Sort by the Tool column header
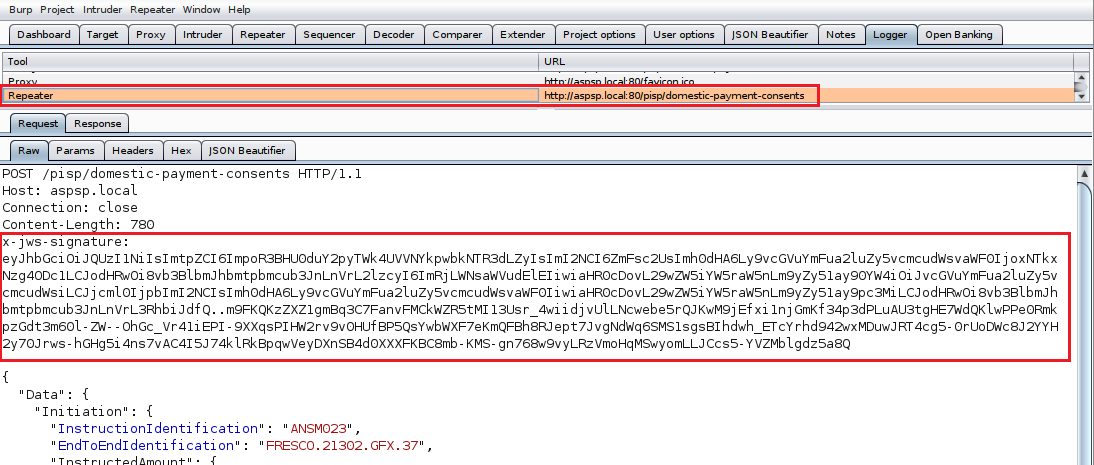1094x465 pixels. click(x=270, y=62)
